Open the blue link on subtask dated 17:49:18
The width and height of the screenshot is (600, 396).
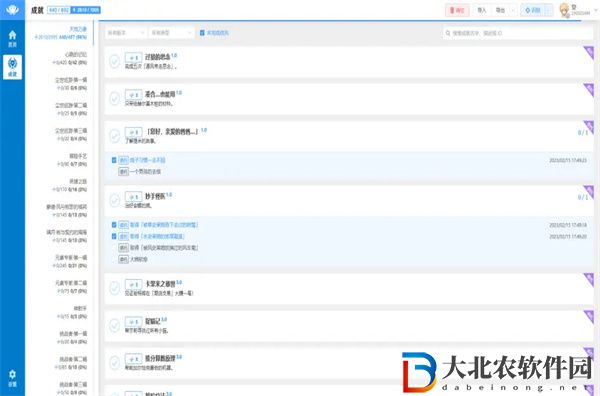pyautogui.click(x=164, y=225)
